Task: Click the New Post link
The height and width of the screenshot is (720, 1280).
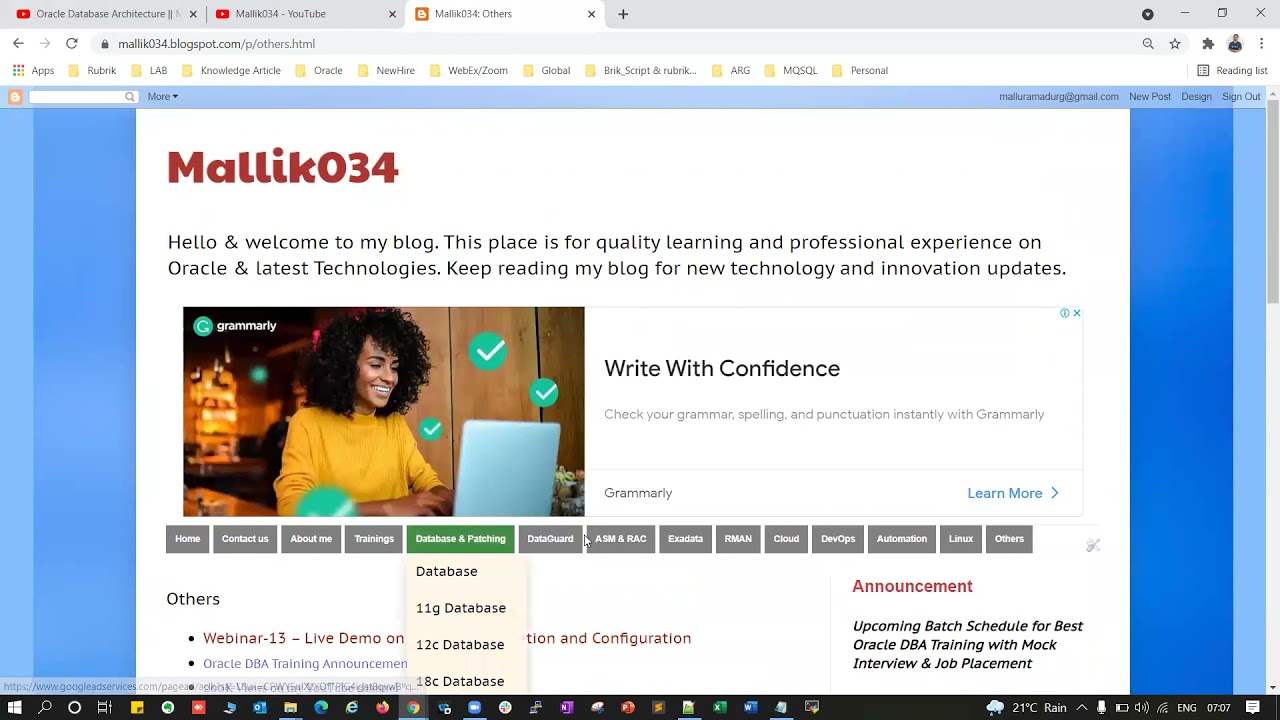Action: coord(1150,97)
